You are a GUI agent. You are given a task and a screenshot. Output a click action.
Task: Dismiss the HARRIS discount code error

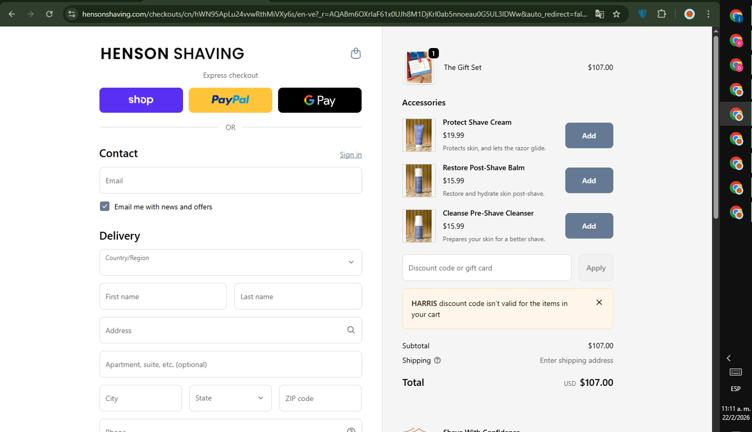pos(599,302)
